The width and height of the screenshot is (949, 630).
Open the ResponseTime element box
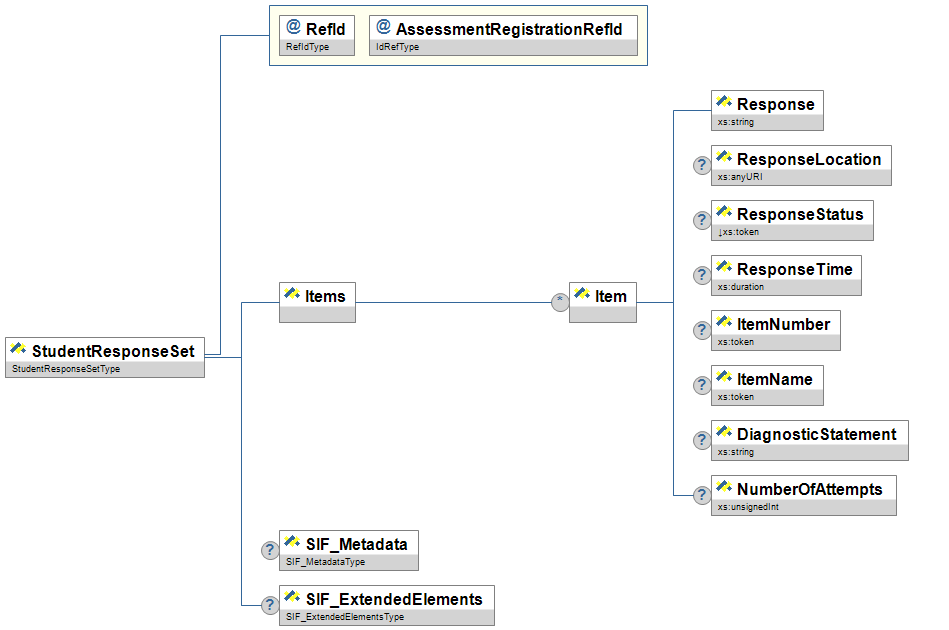coord(786,270)
